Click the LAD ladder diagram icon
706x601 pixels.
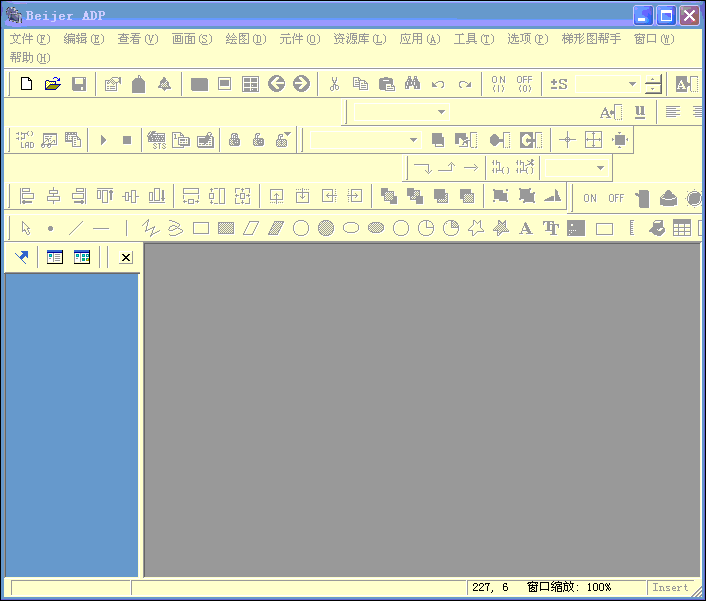(26, 140)
